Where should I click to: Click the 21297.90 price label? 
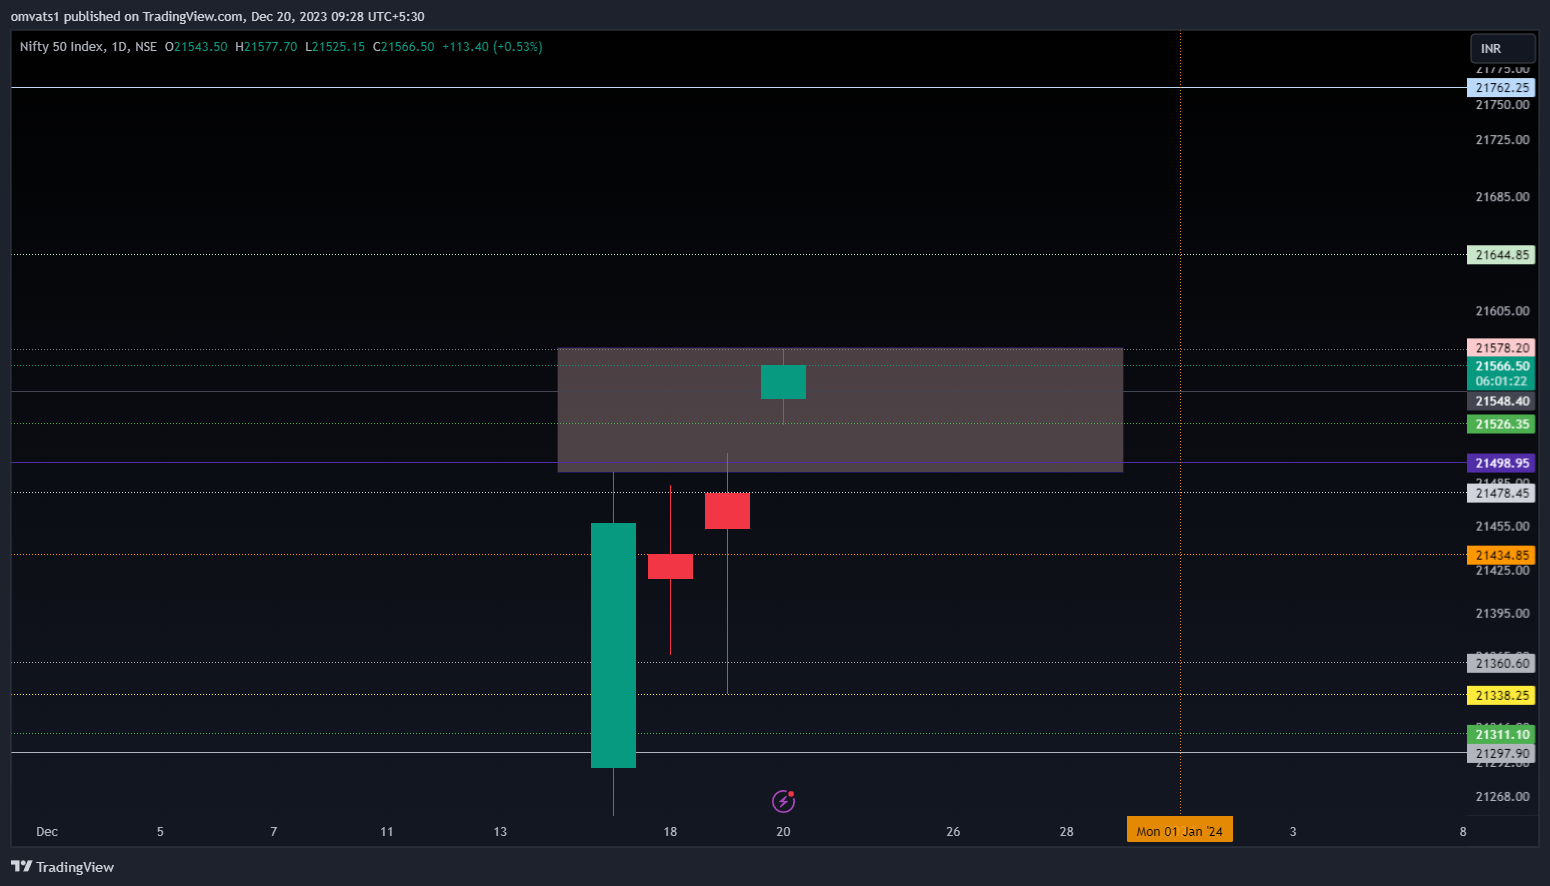pyautogui.click(x=1501, y=754)
